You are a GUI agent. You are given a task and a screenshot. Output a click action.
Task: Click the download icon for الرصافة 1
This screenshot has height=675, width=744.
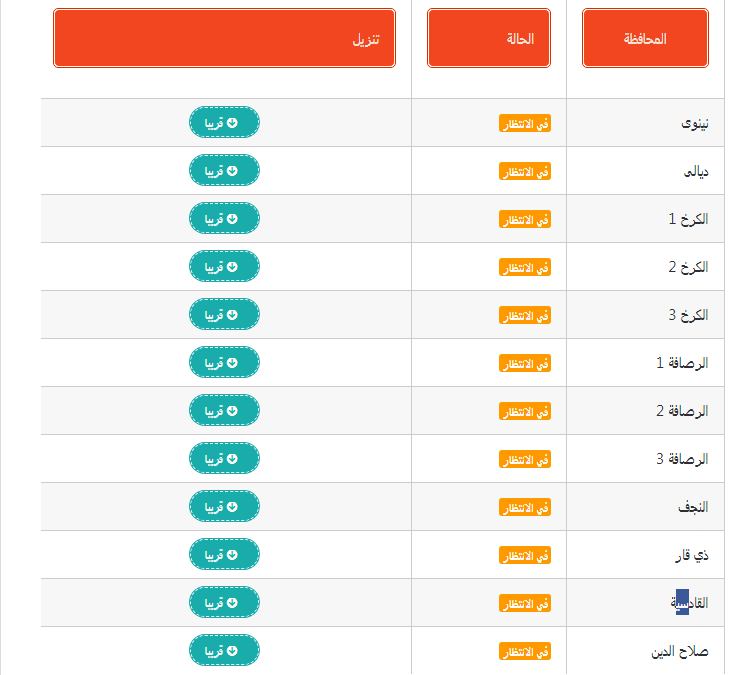(x=232, y=363)
